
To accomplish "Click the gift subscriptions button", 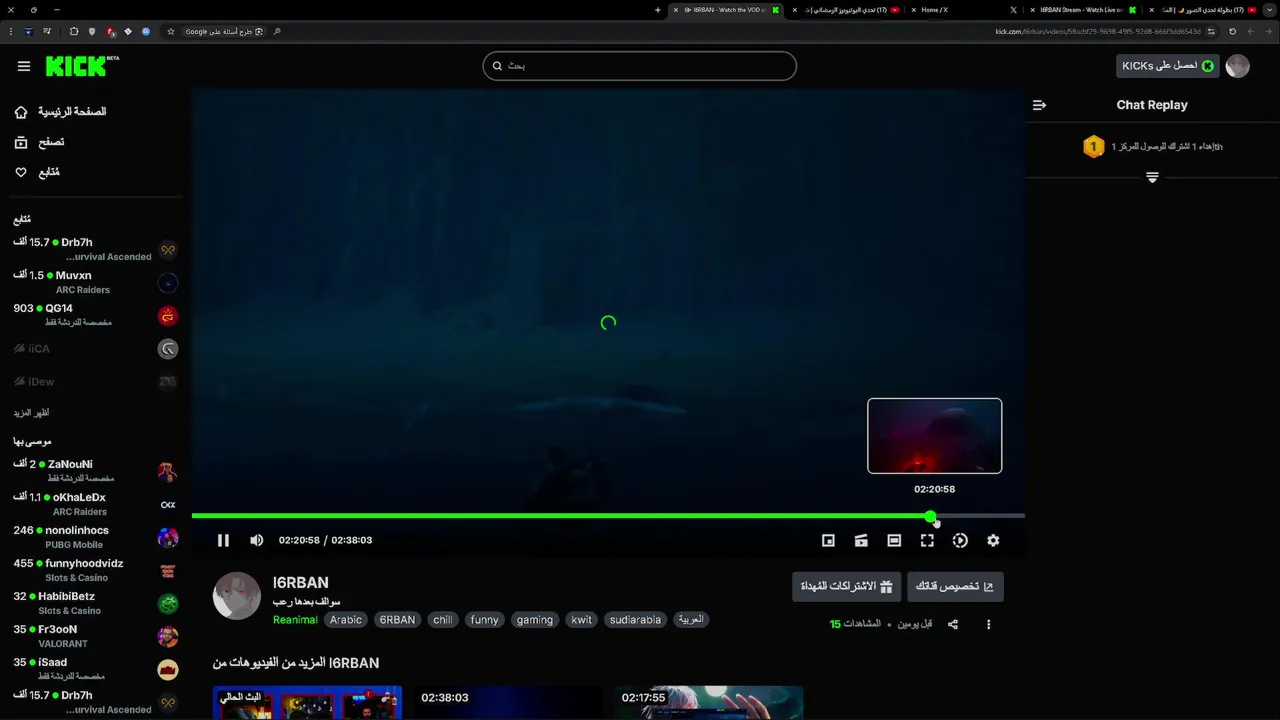I will click(x=846, y=587).
